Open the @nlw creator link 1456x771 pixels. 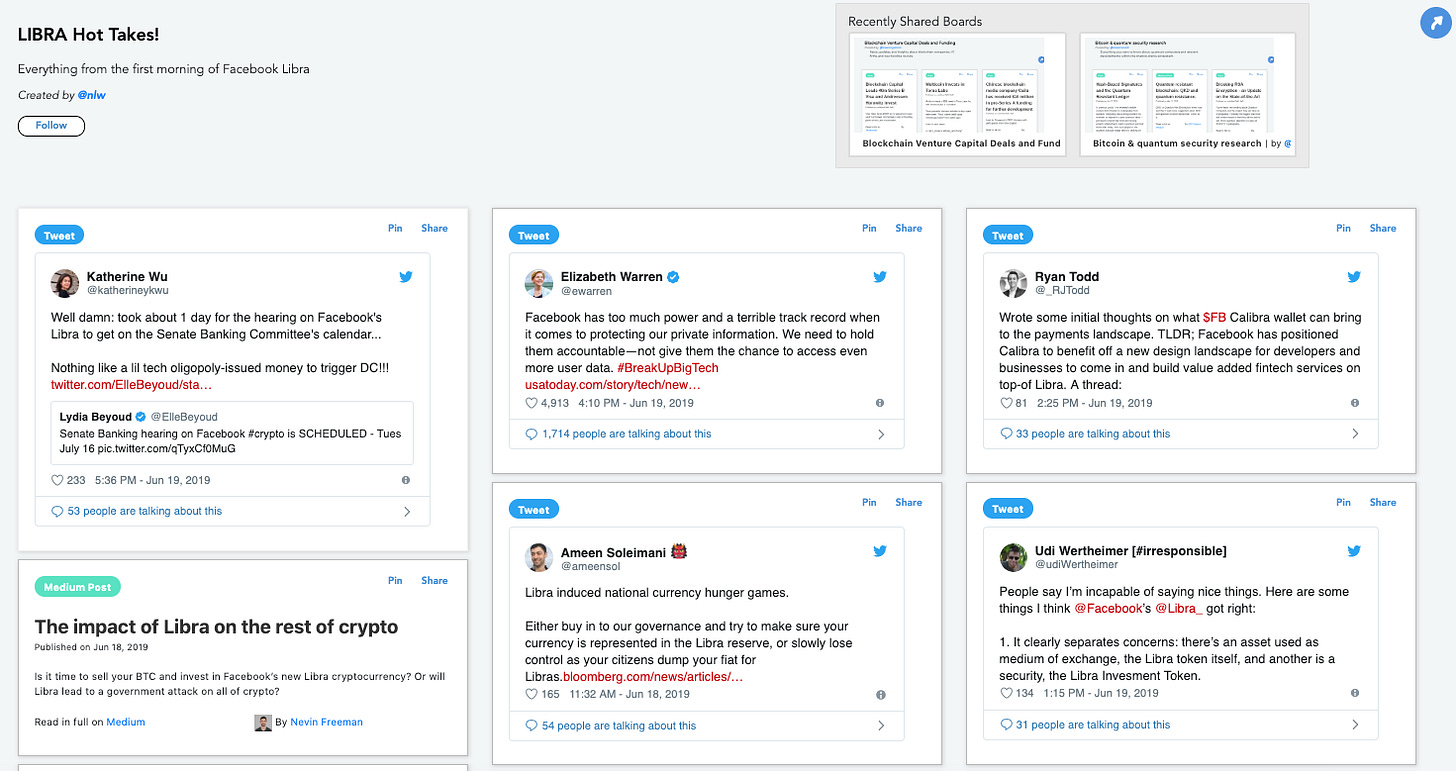[x=91, y=95]
